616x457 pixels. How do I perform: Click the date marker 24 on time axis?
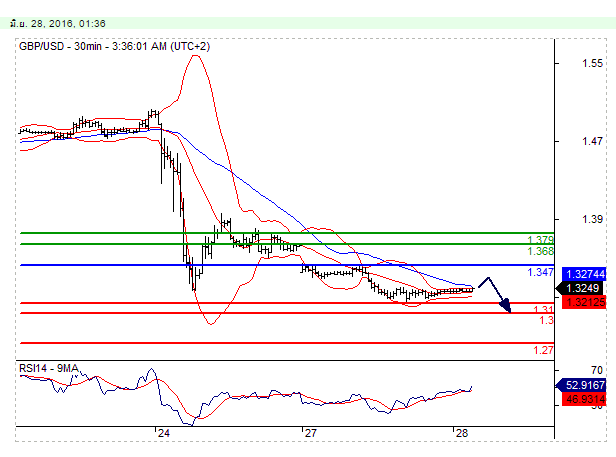point(163,433)
